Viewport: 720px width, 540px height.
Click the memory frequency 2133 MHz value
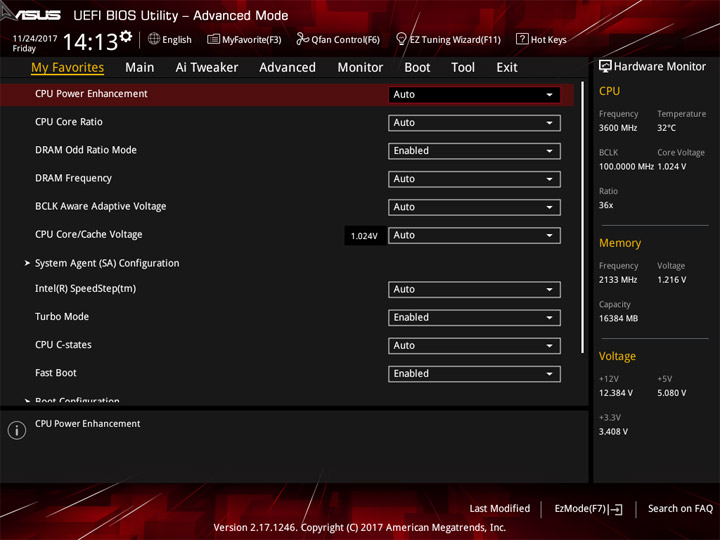pos(618,280)
